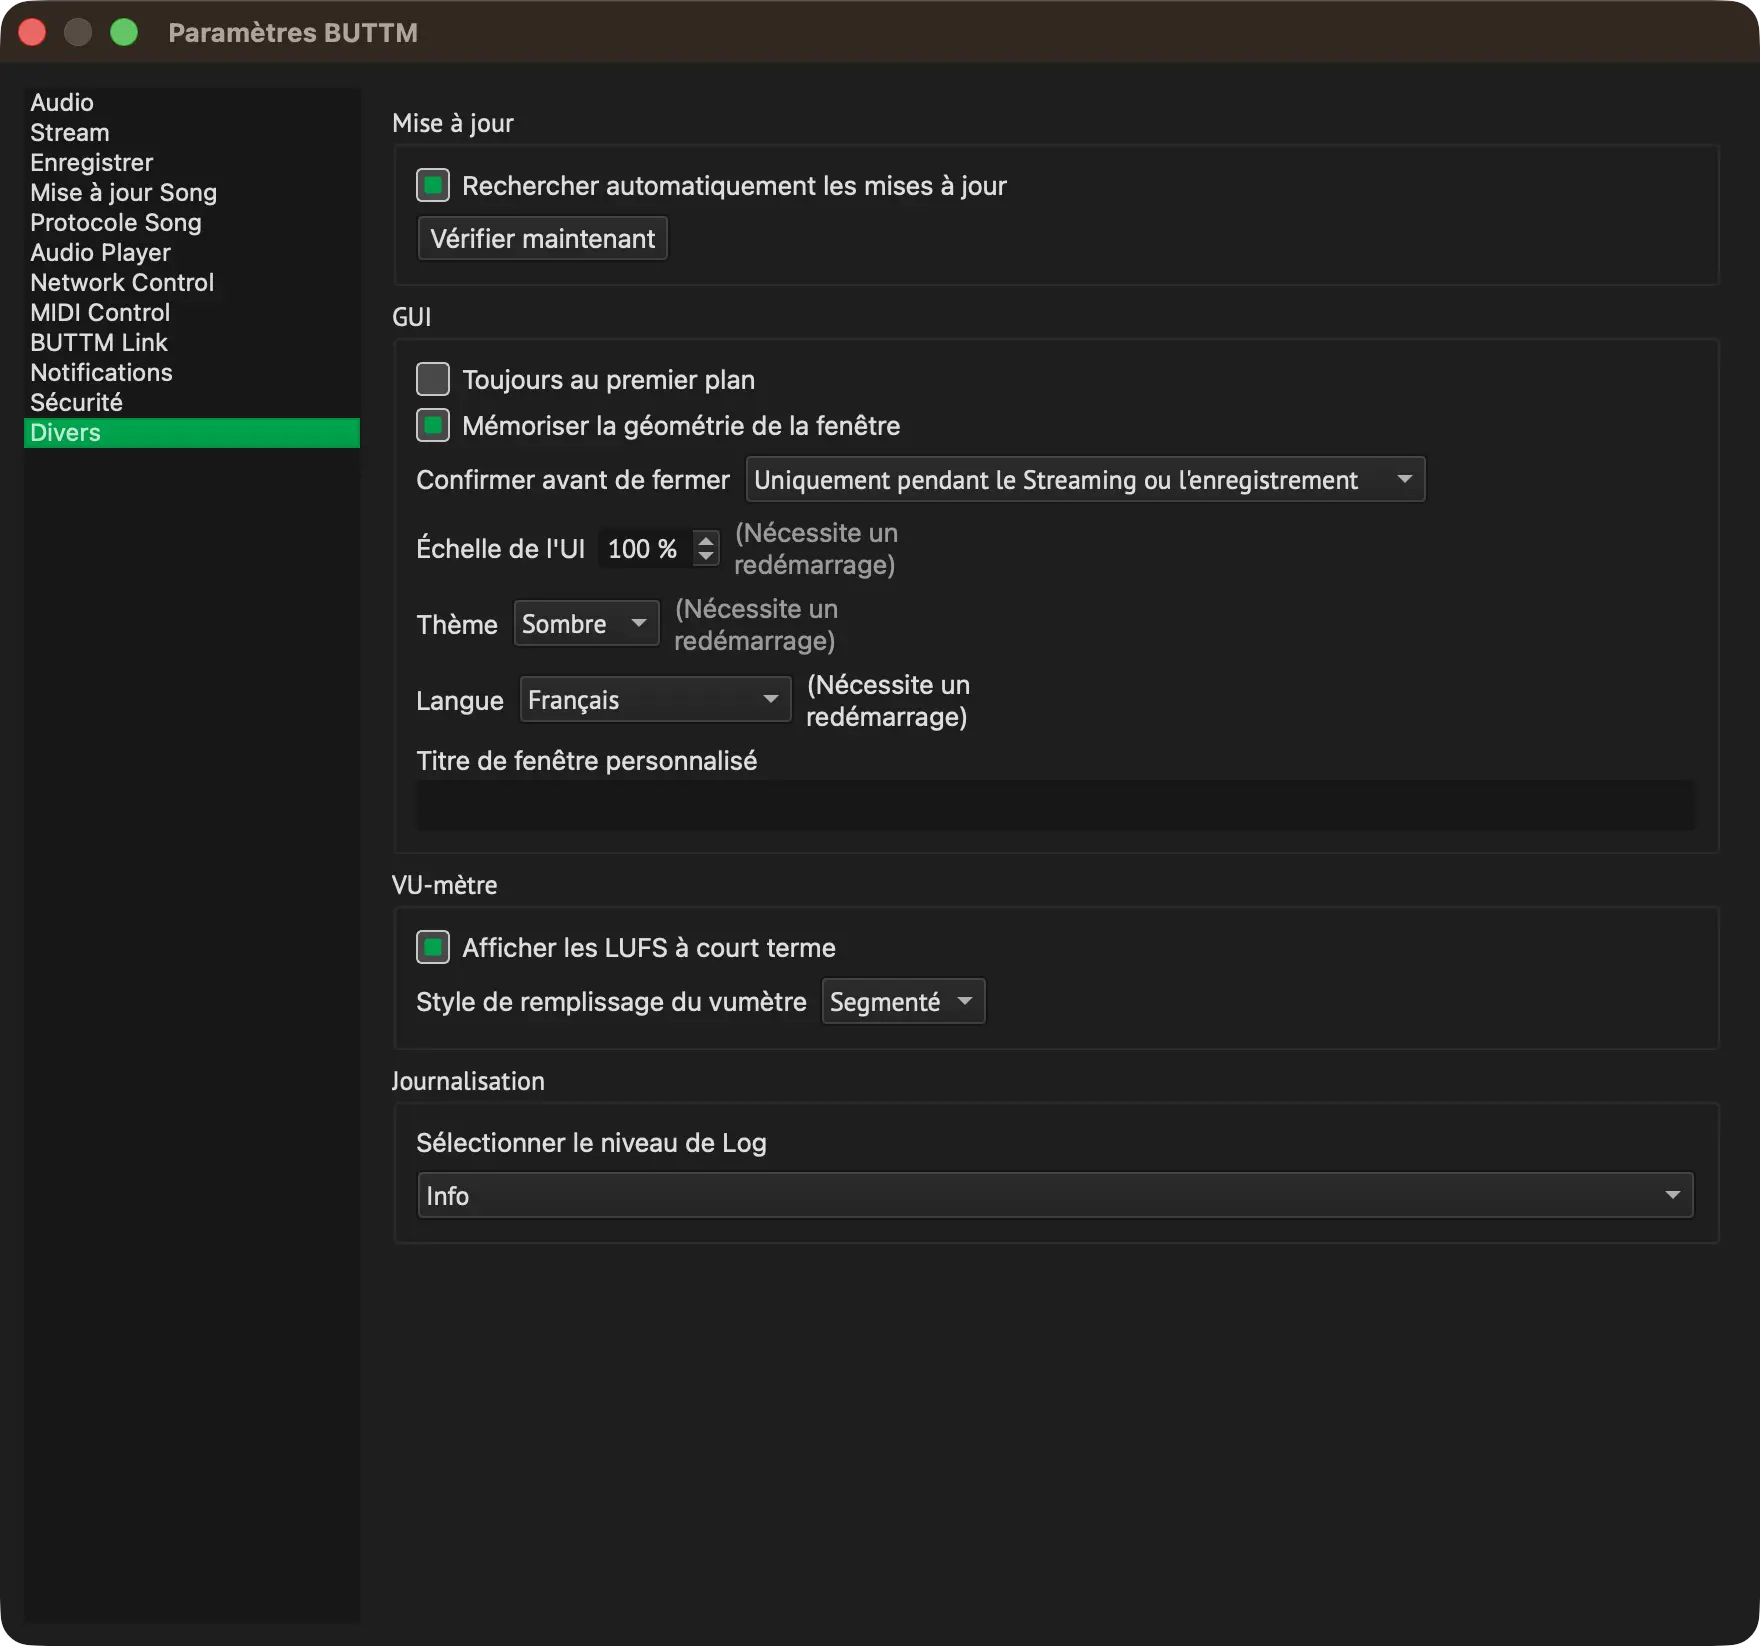Open the Thème dropdown set to Sombre
The image size is (1760, 1646).
[586, 623]
